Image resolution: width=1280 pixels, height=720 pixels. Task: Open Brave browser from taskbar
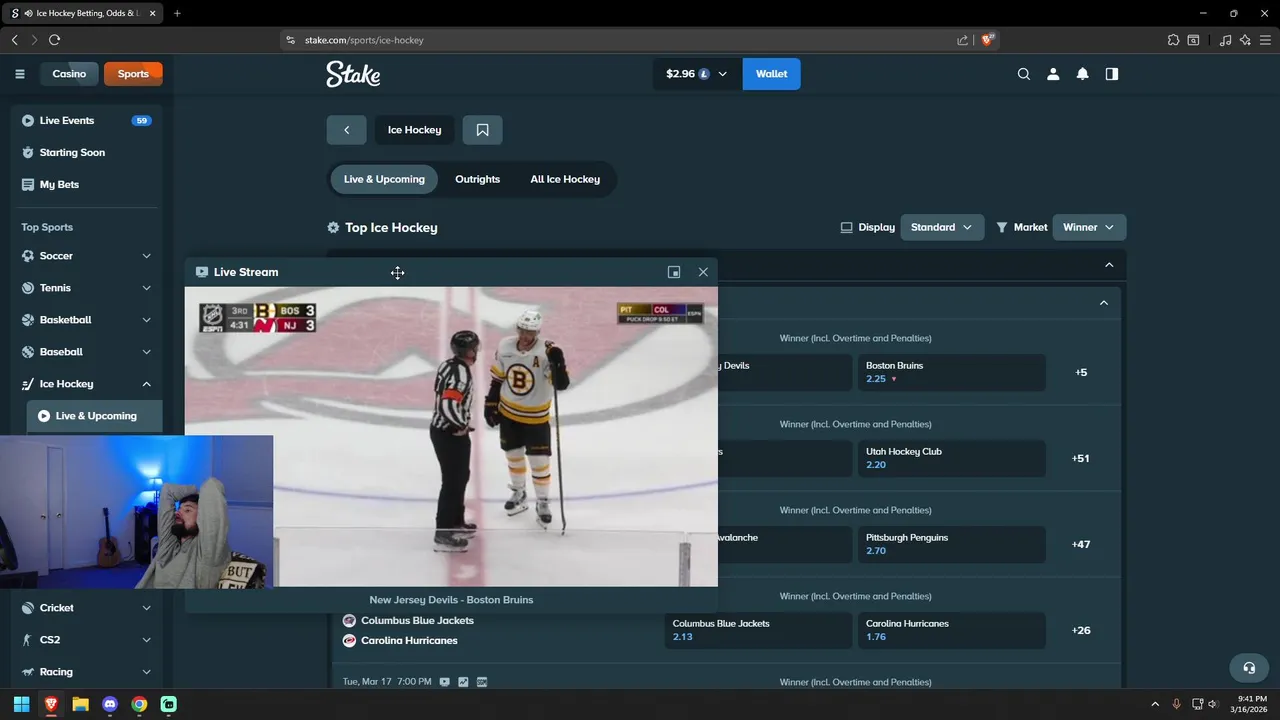[x=51, y=704]
